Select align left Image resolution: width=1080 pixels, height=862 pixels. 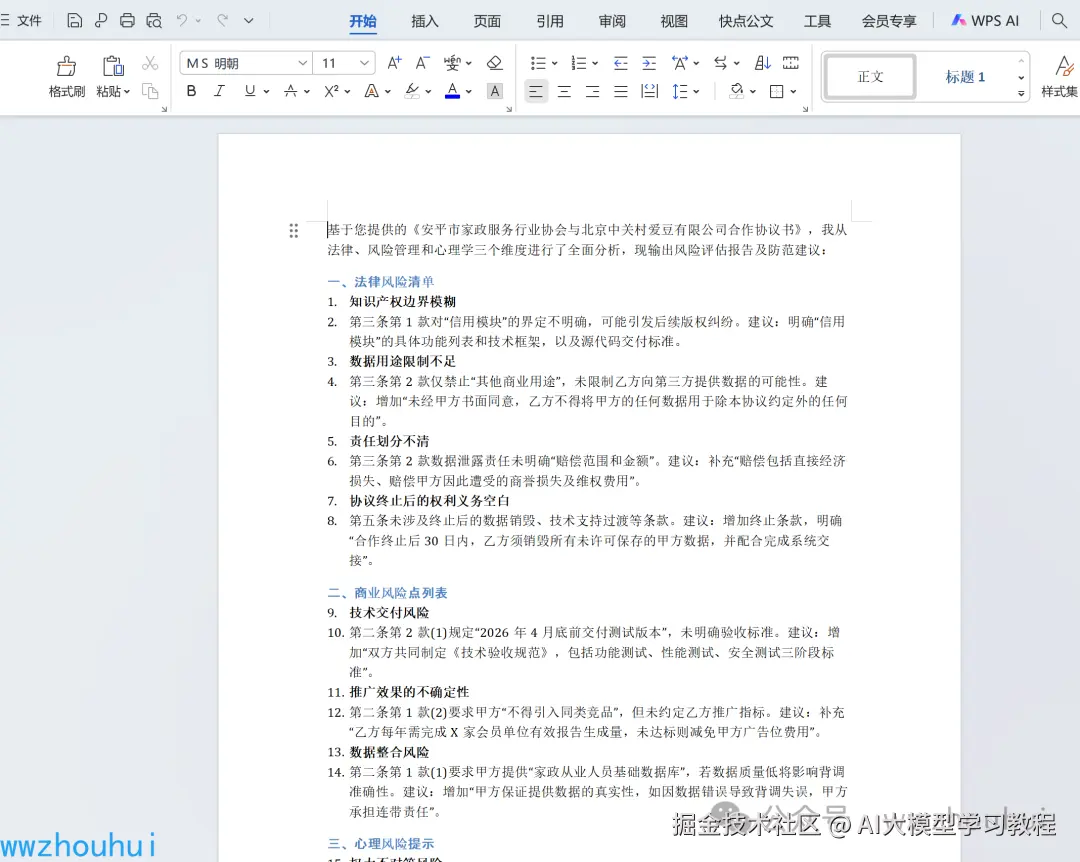[536, 91]
